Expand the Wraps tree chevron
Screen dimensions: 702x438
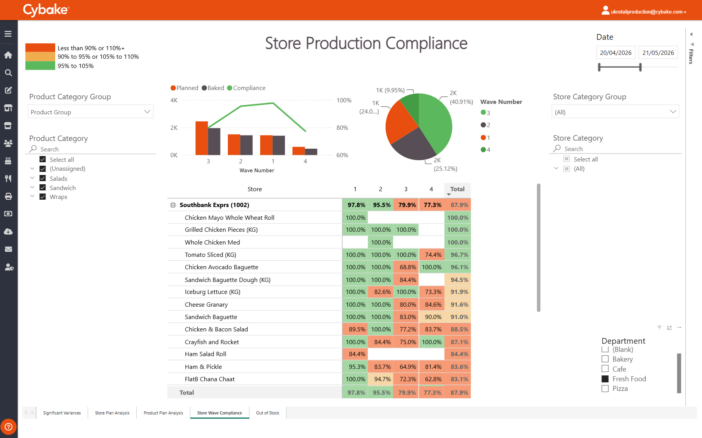(32, 197)
